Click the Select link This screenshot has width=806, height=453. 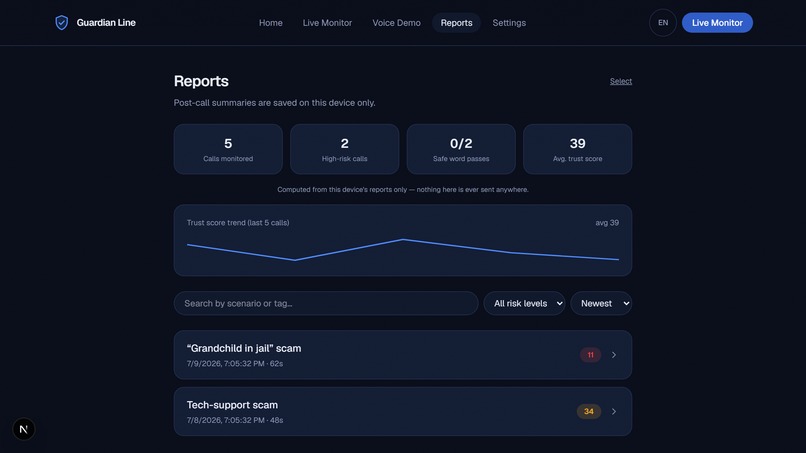pos(620,81)
